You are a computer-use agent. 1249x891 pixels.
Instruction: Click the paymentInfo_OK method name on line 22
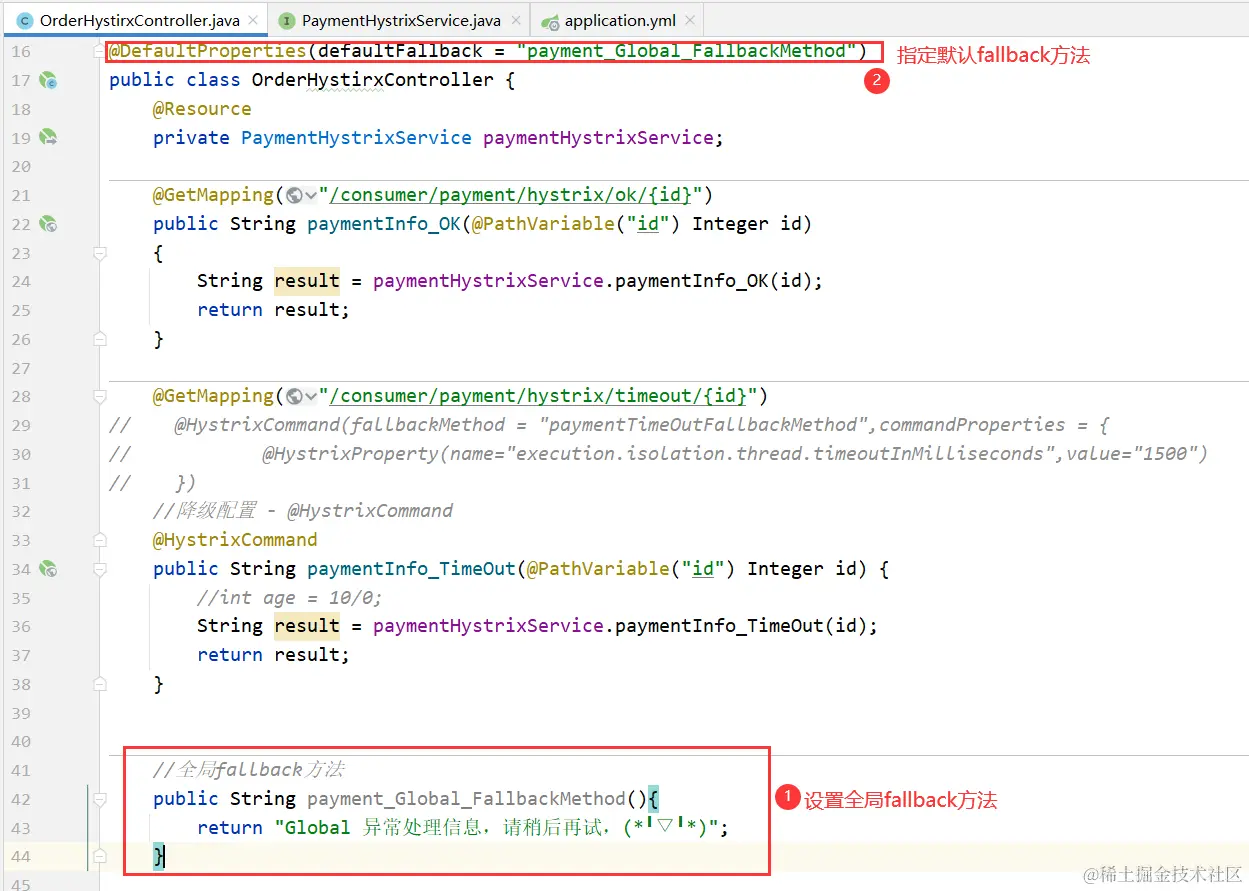tap(384, 224)
